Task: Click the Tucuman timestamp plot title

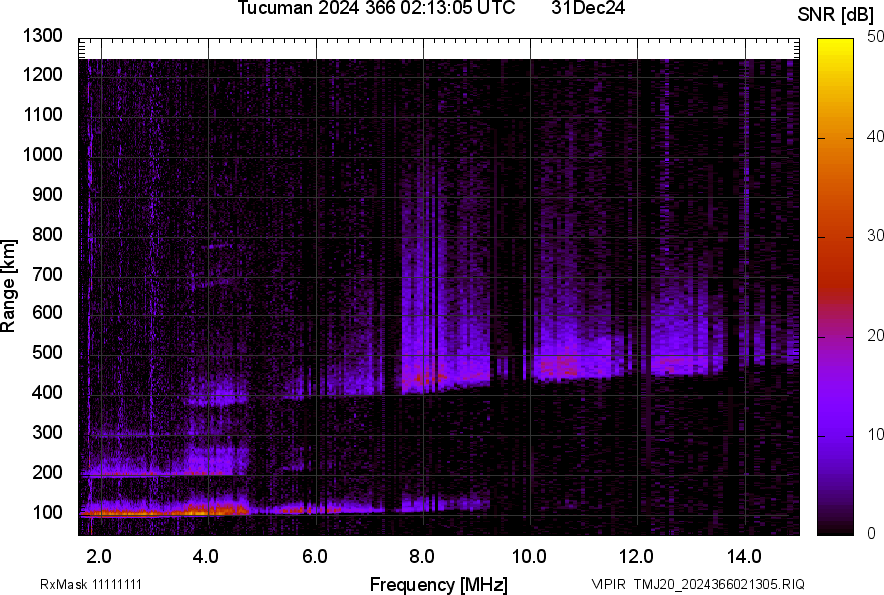Action: pyautogui.click(x=376, y=9)
